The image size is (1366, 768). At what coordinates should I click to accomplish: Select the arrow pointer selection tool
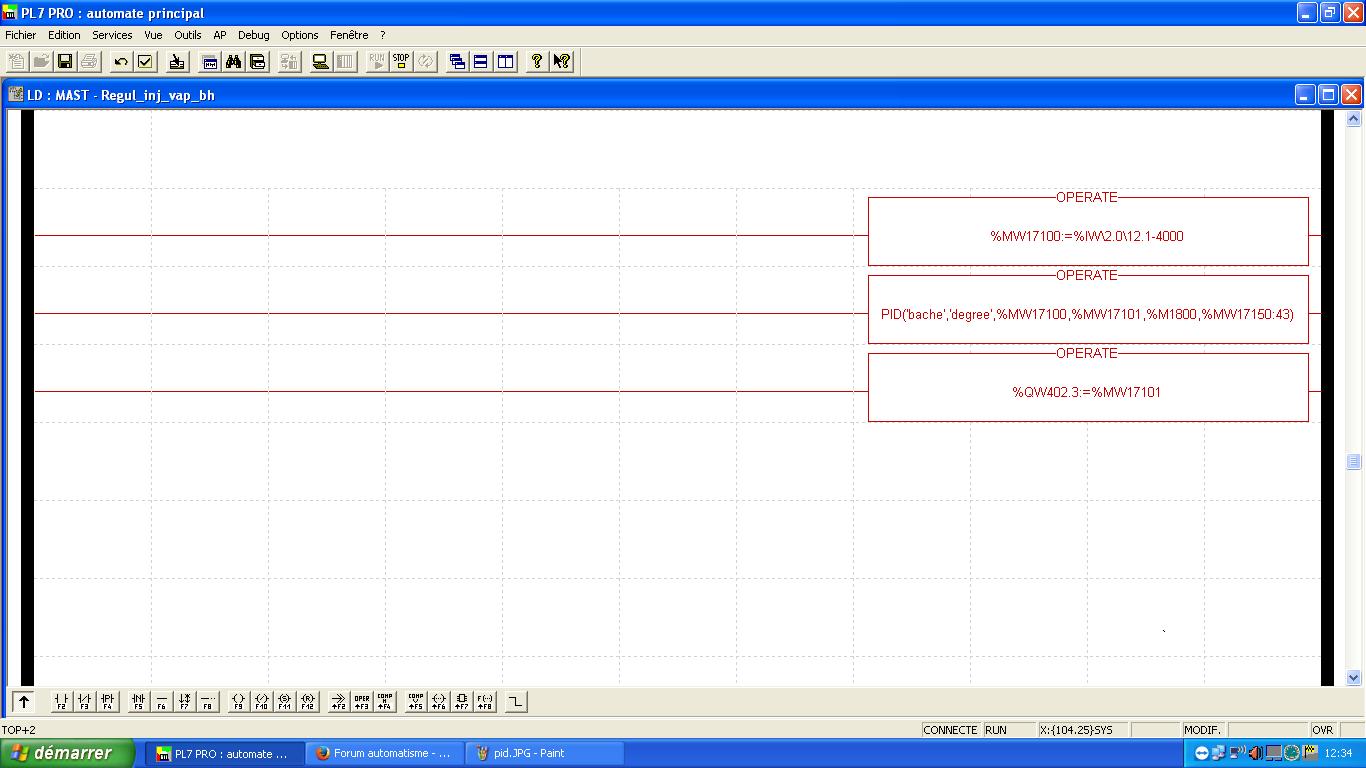pyautogui.click(x=23, y=702)
